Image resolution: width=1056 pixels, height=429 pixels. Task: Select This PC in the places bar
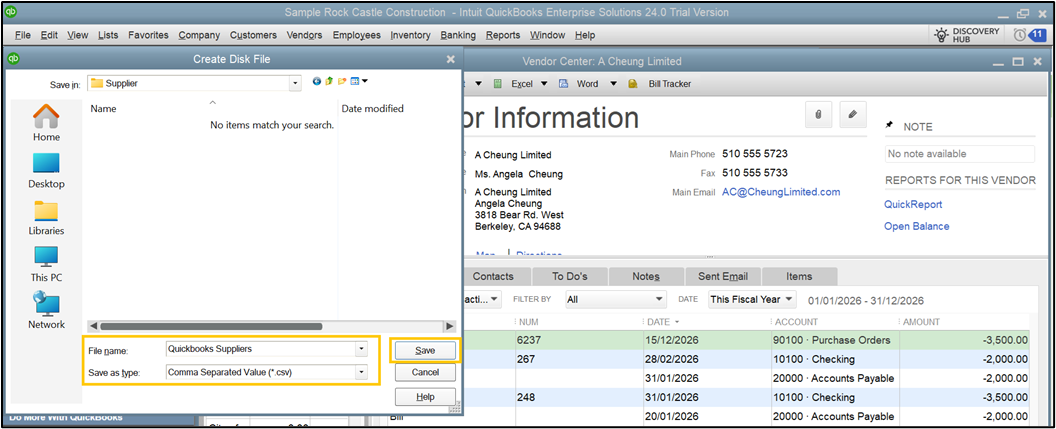(x=46, y=264)
